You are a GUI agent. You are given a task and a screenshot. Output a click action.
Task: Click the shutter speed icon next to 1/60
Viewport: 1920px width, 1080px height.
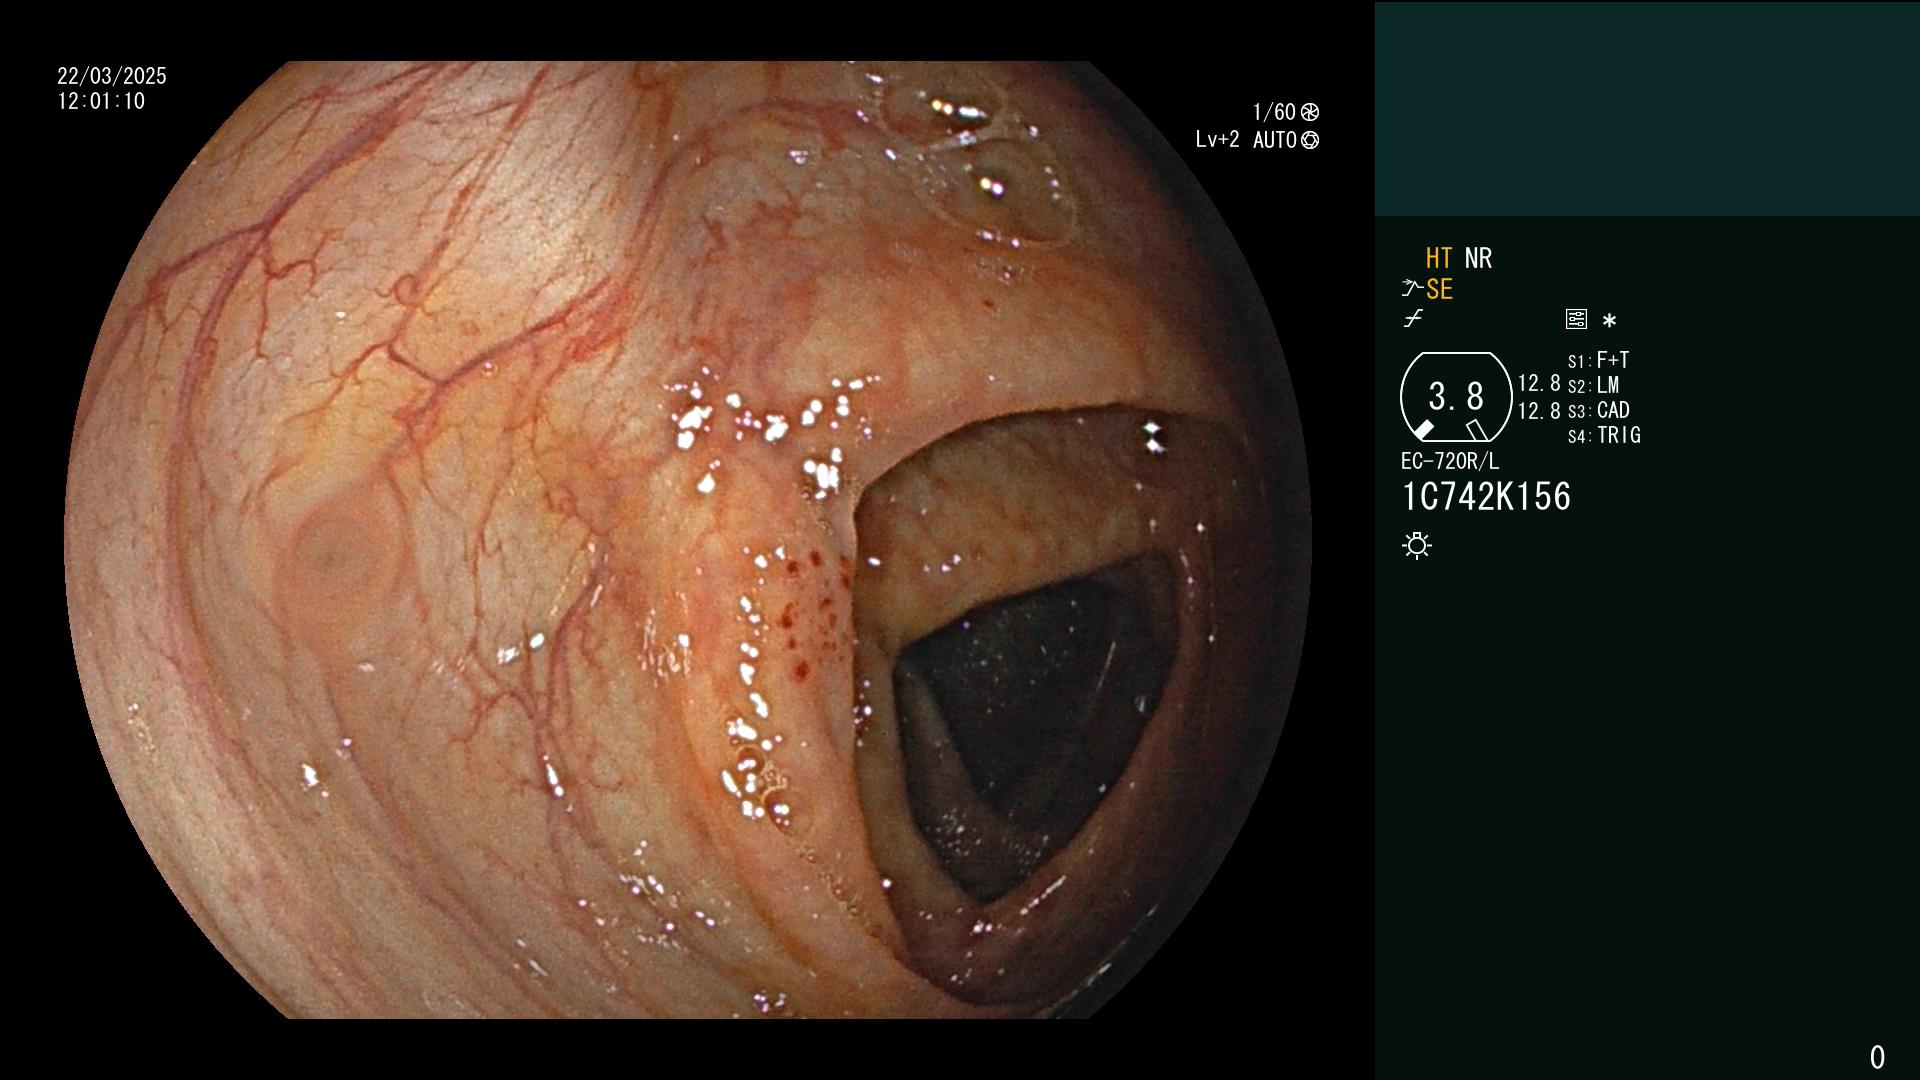(1310, 112)
